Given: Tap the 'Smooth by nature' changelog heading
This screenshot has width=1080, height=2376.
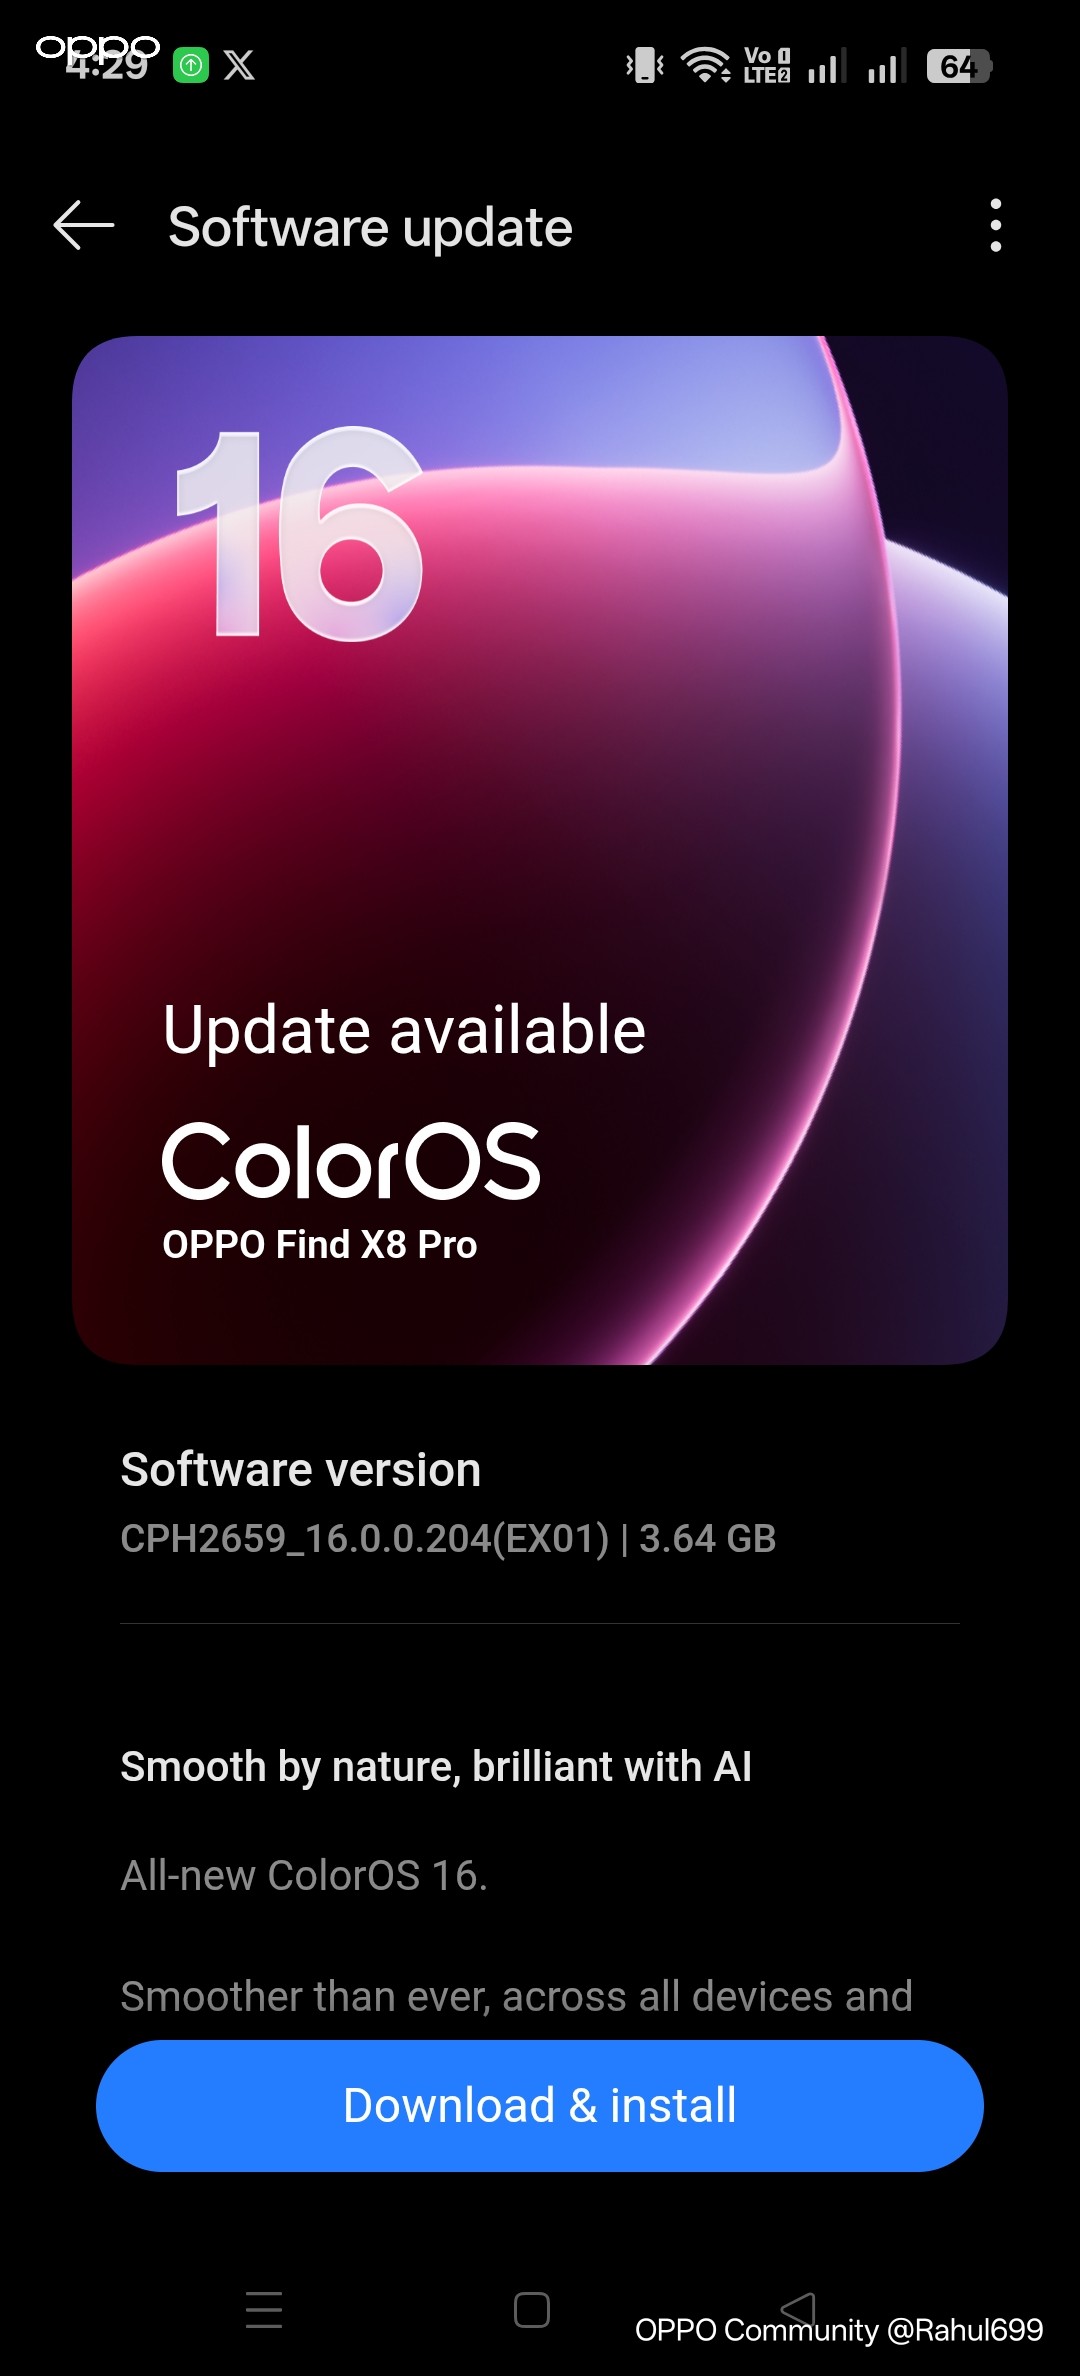Looking at the screenshot, I should (x=436, y=1766).
